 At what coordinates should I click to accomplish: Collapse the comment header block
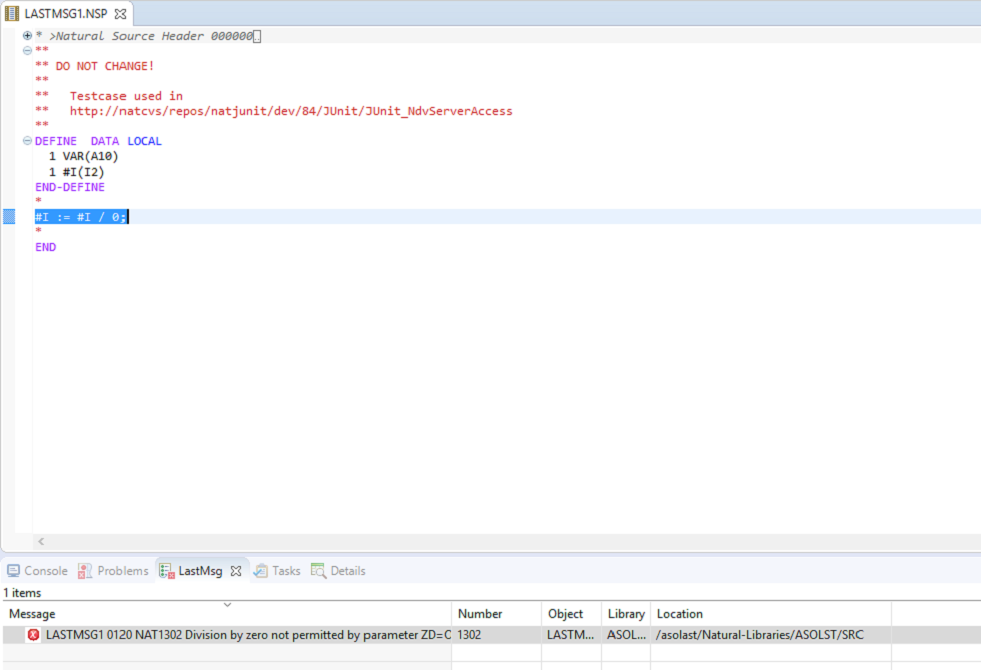[x=26, y=50]
